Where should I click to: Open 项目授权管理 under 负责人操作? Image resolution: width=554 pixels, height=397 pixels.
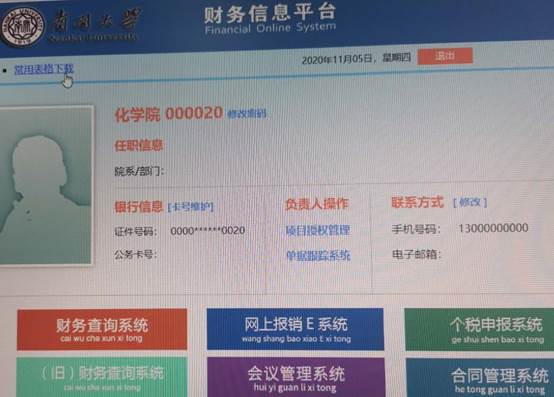pyautogui.click(x=318, y=230)
